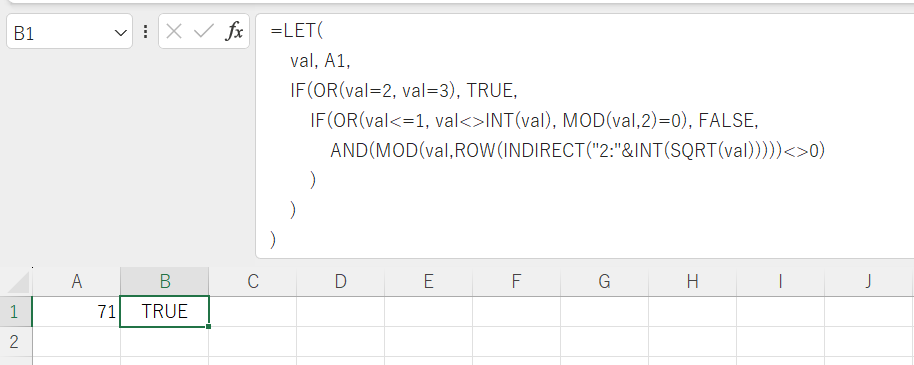Select column C header
This screenshot has height=365, width=914.
tap(252, 282)
